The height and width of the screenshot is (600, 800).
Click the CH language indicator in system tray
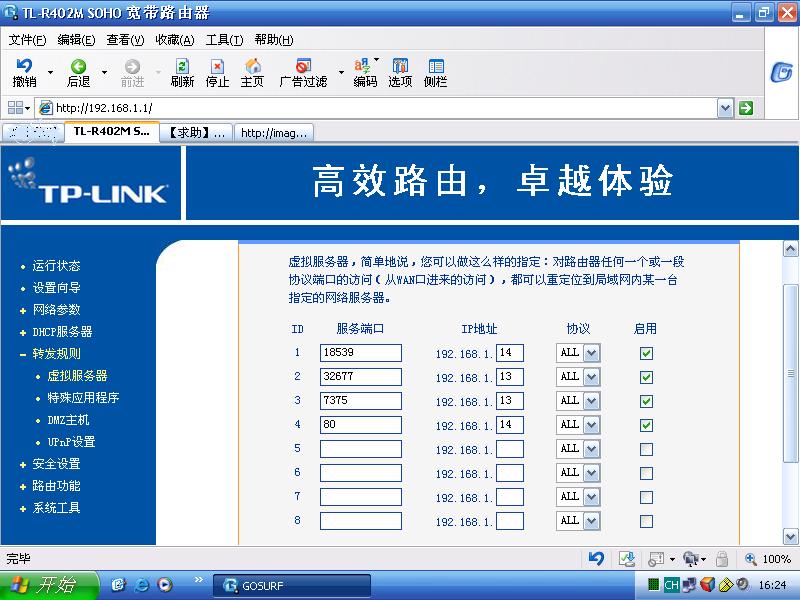[x=671, y=585]
